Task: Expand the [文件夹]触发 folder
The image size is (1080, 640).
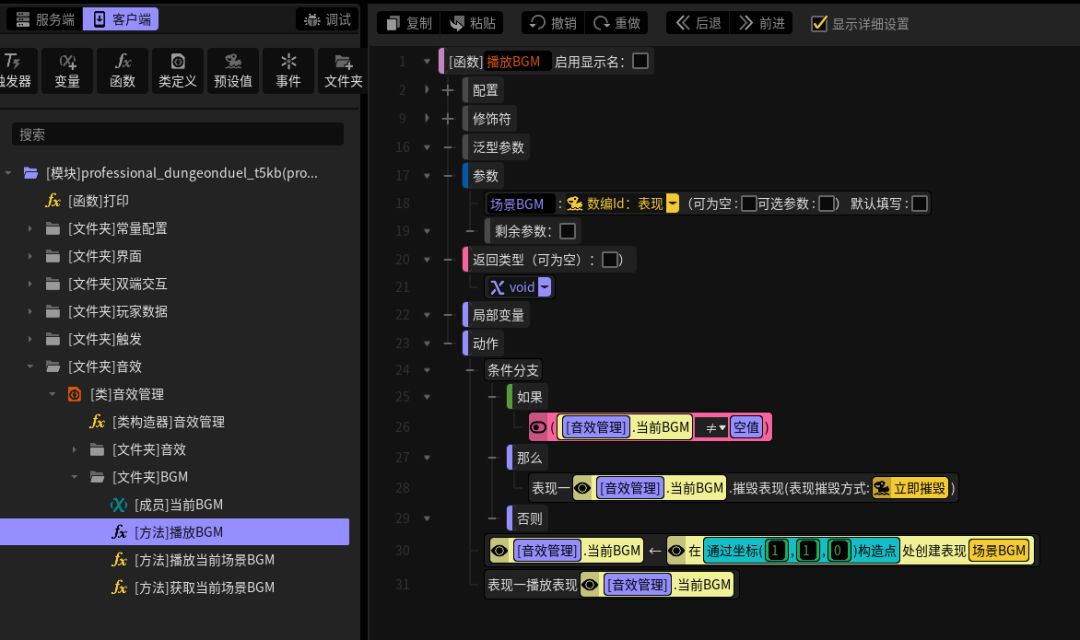Action: coord(30,339)
